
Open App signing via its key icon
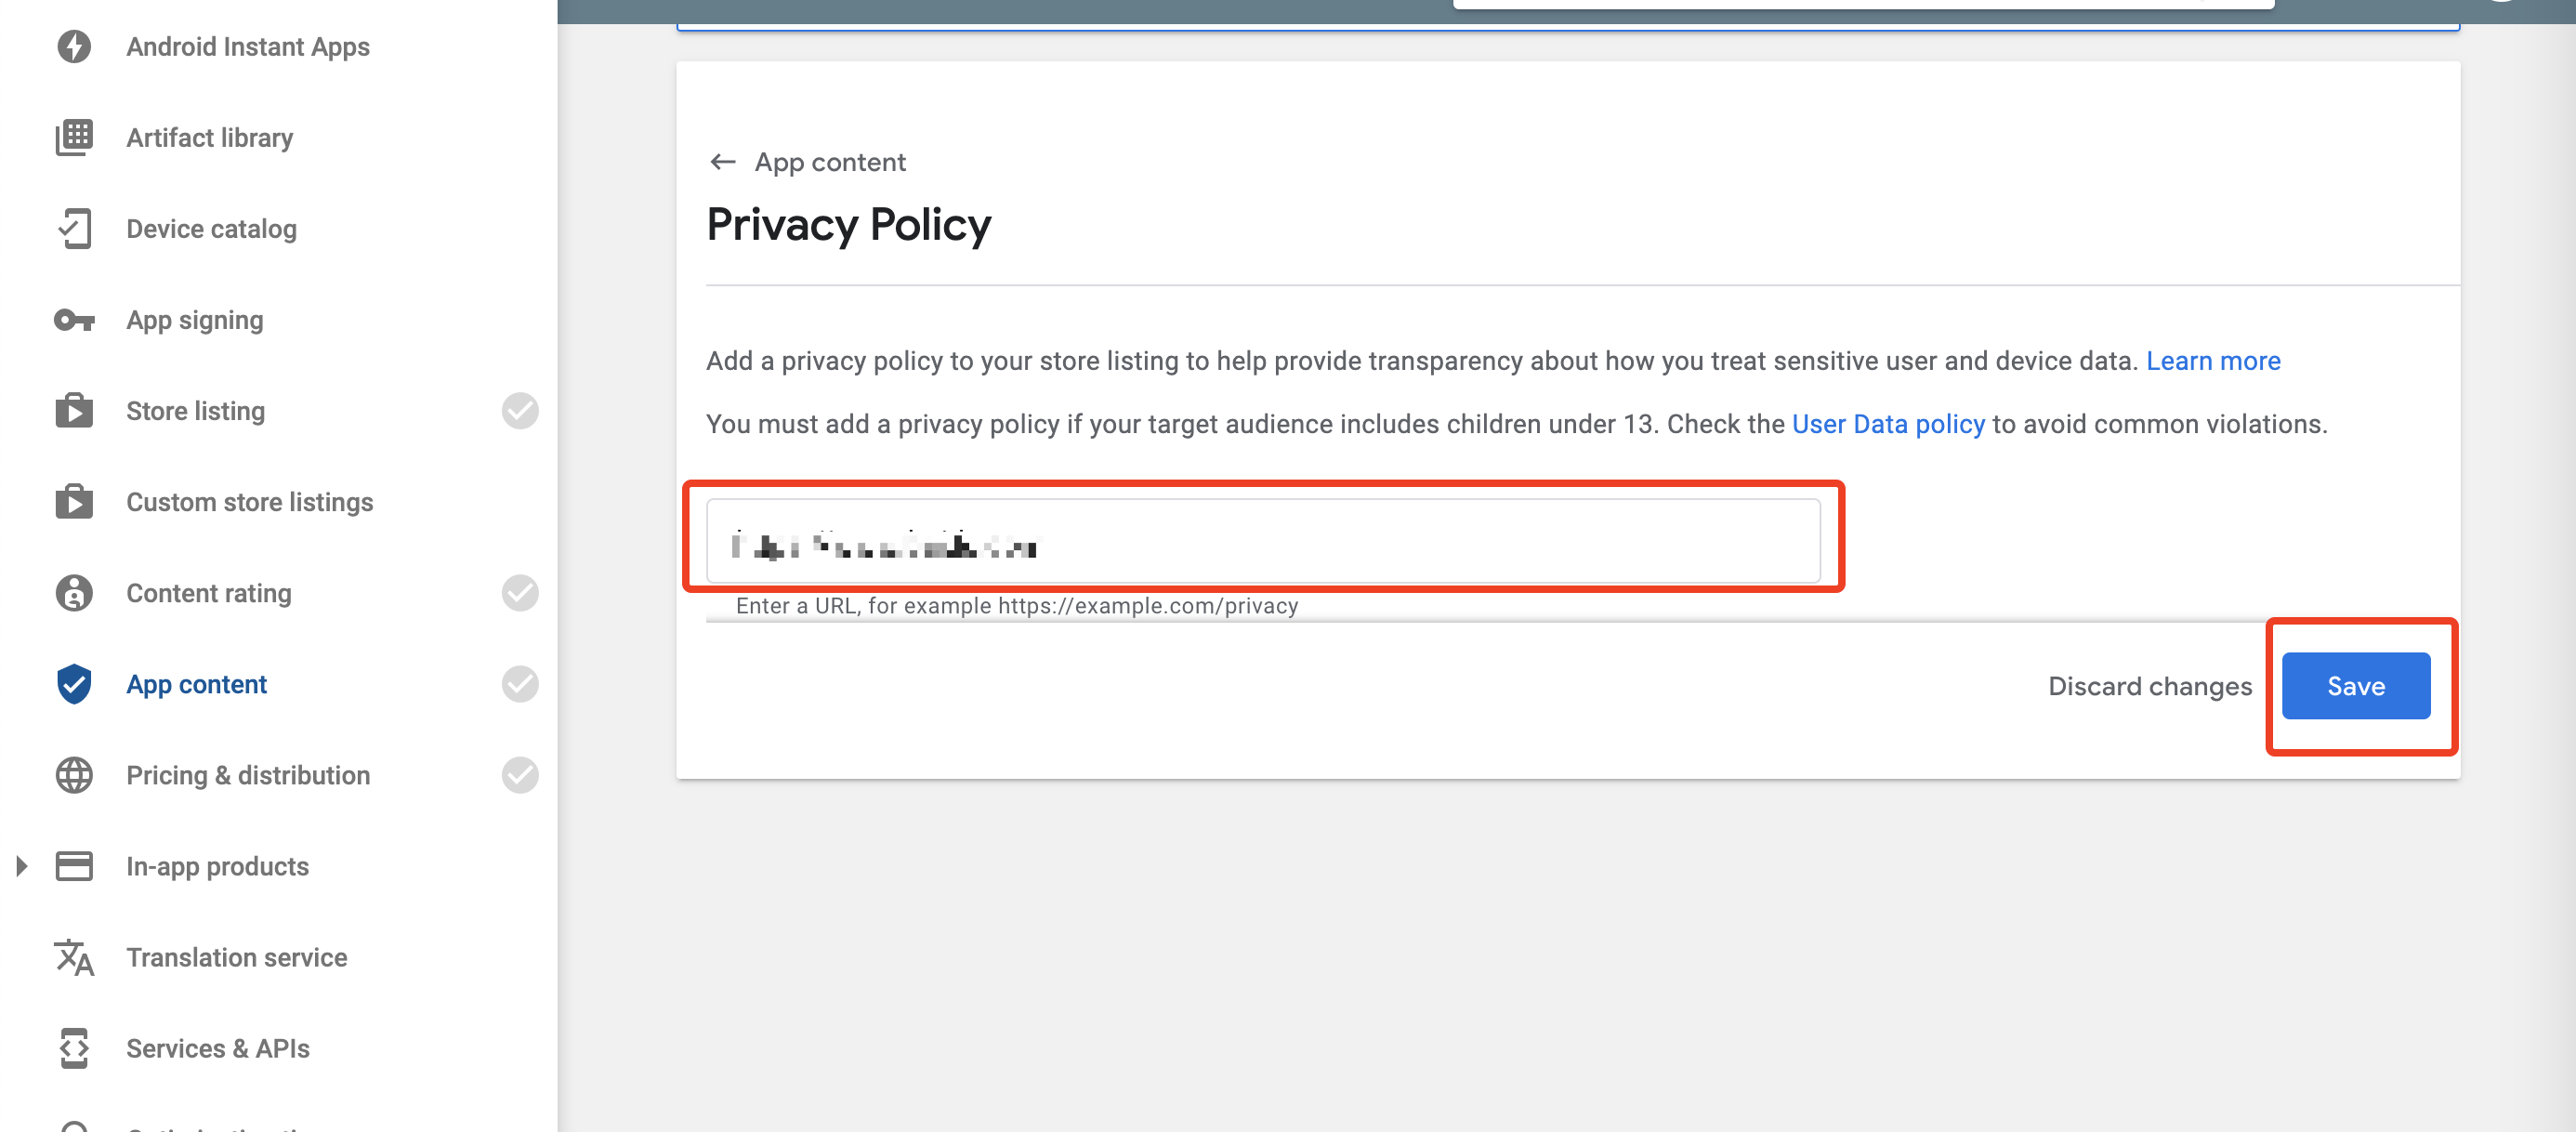(x=73, y=319)
